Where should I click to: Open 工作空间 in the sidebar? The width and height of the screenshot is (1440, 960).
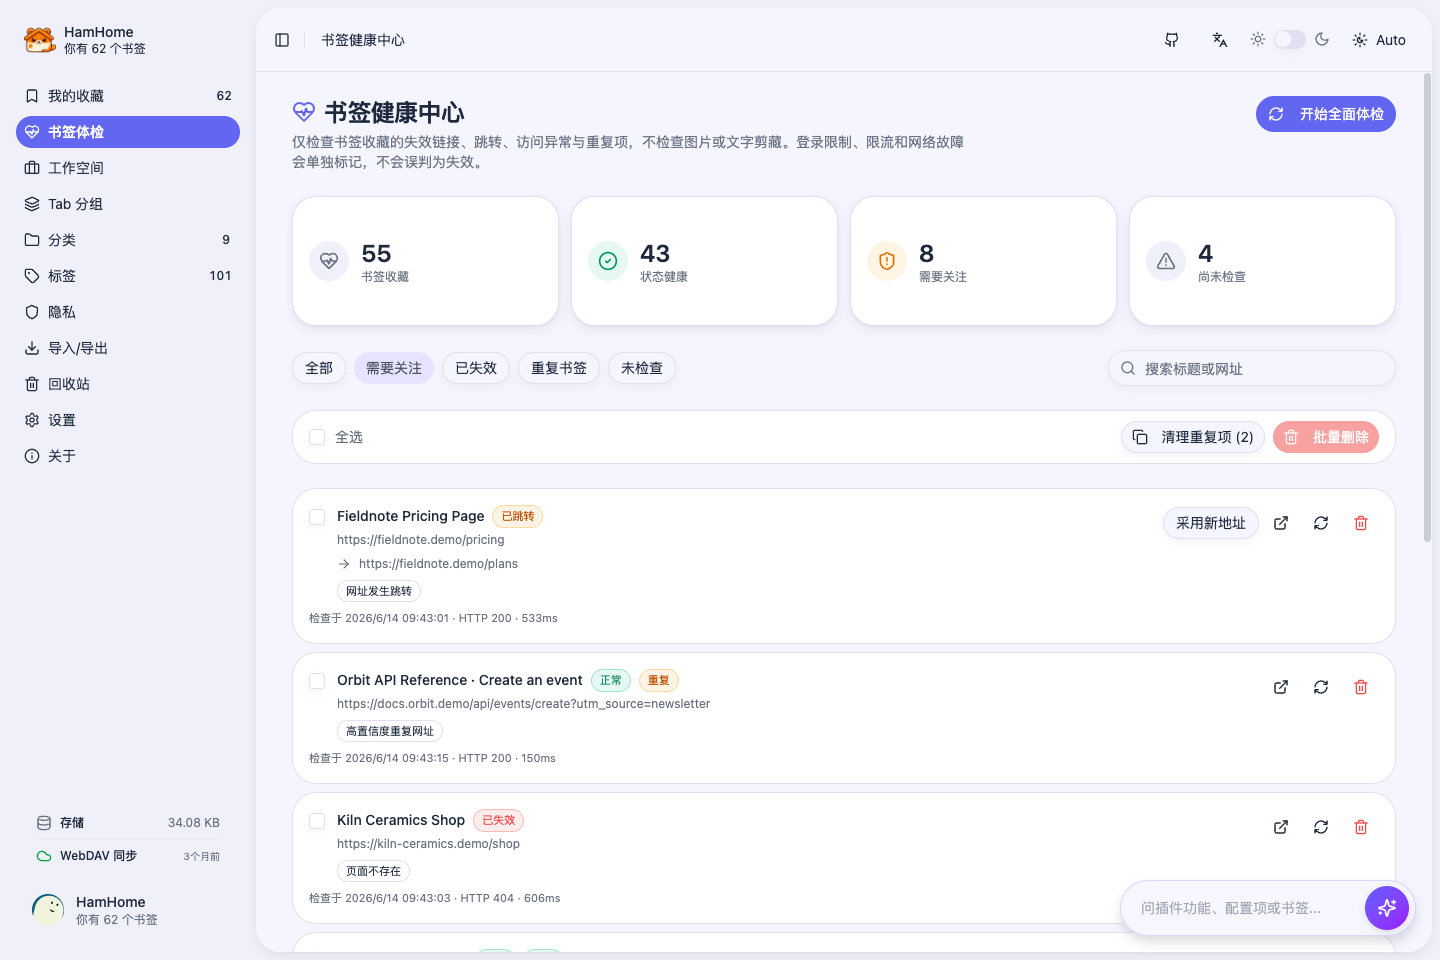coord(128,168)
